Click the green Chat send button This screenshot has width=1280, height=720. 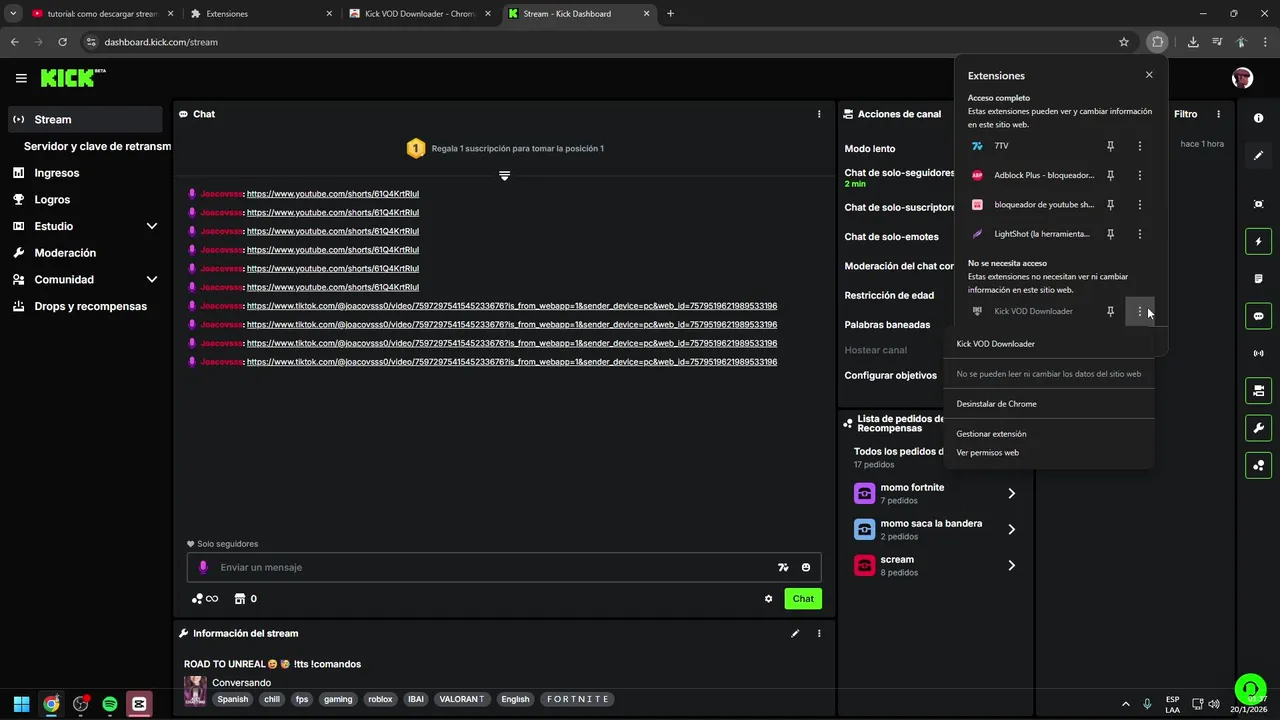tap(803, 599)
